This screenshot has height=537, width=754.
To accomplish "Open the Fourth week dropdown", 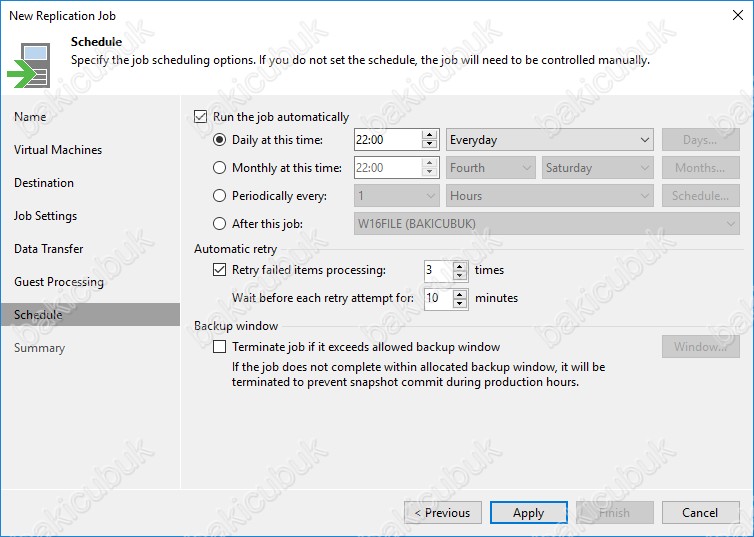I will tap(490, 168).
